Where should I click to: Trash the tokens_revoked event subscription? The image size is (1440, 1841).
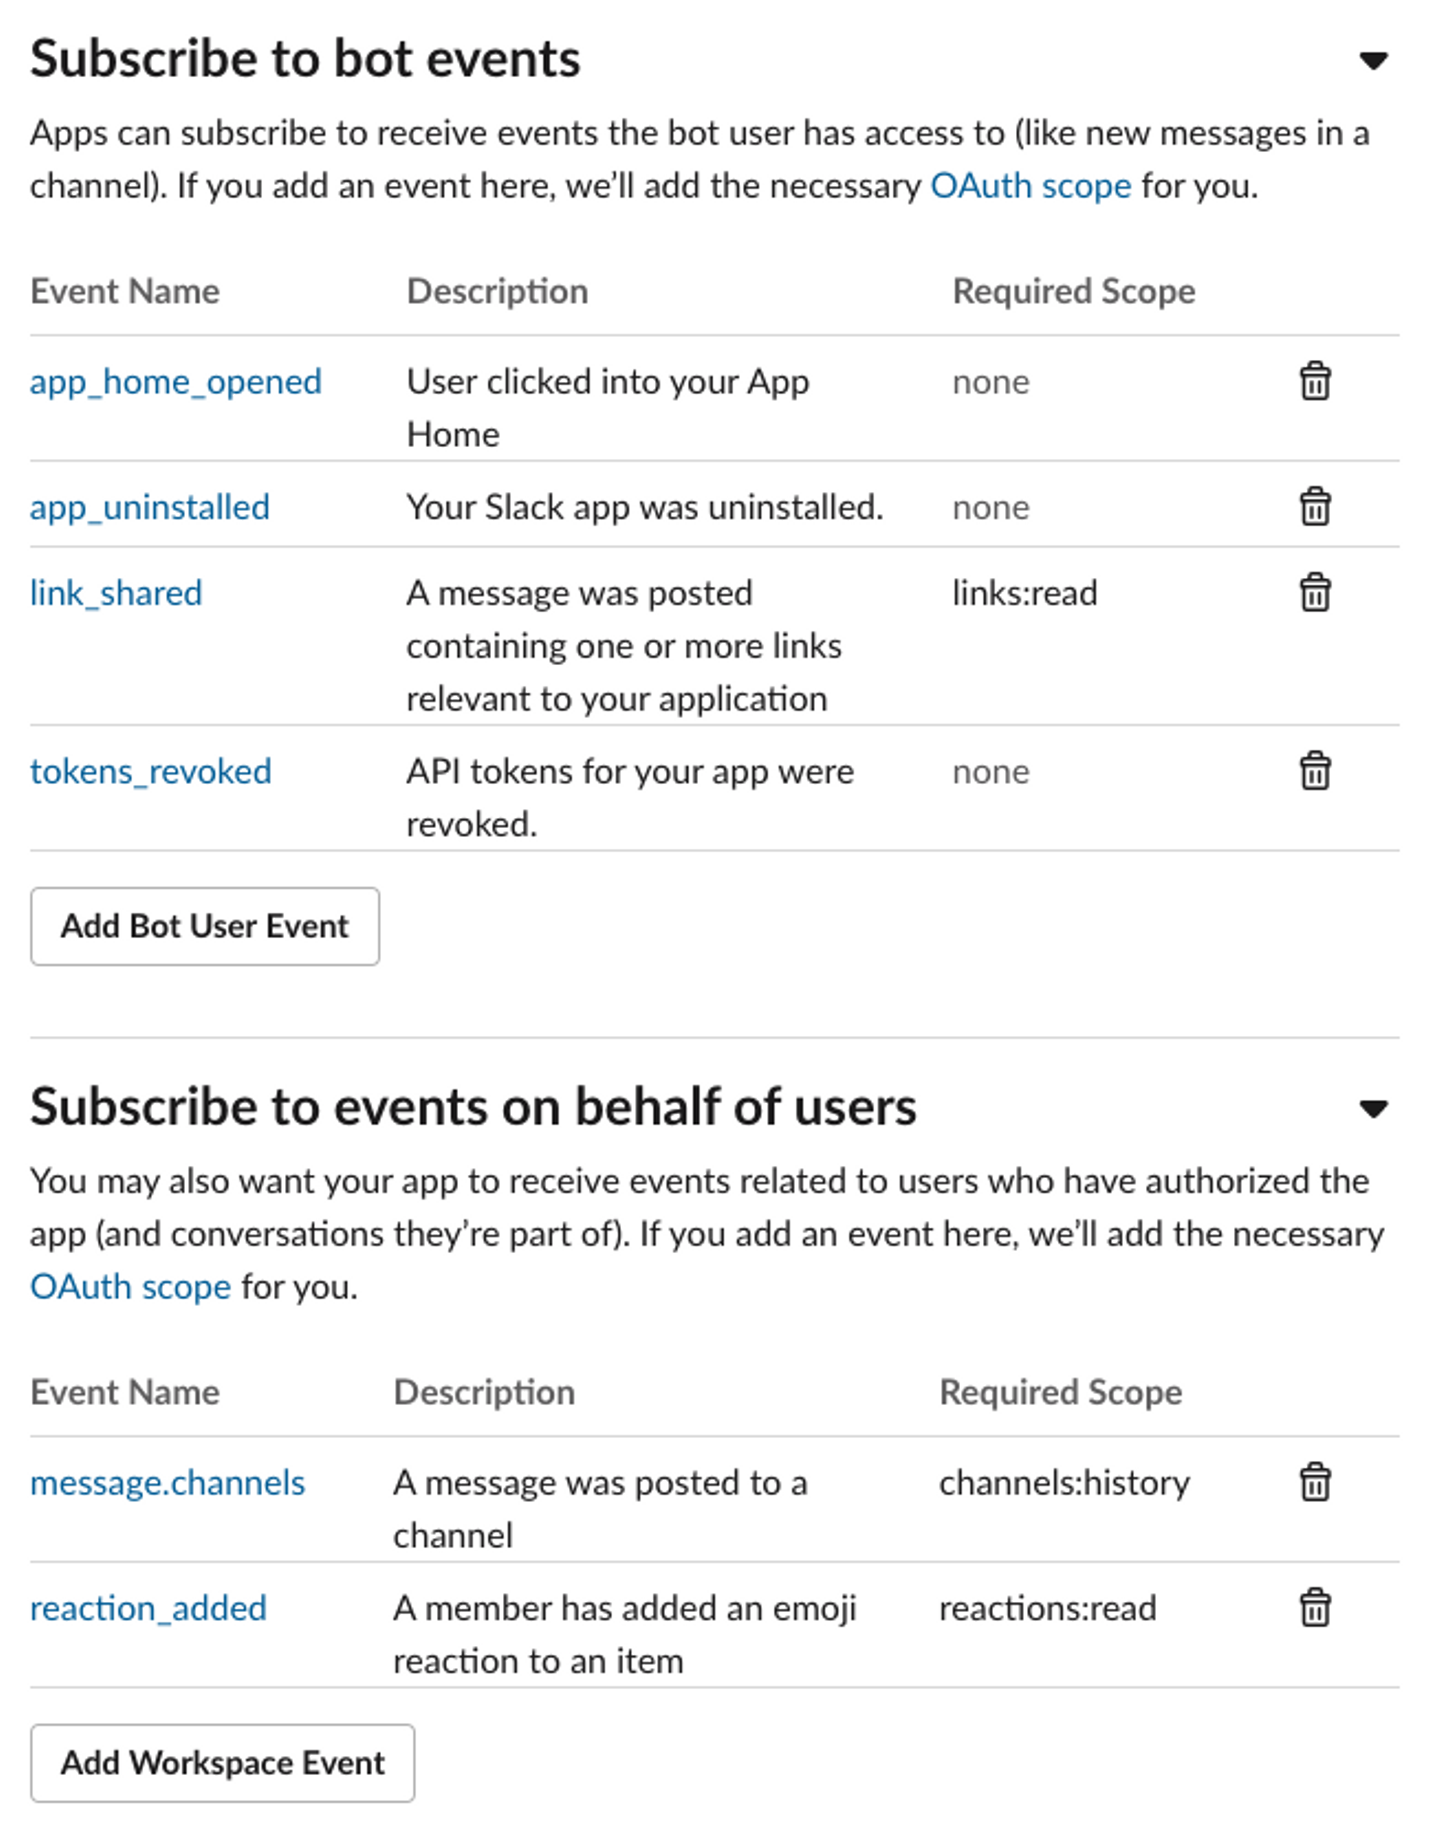[1314, 771]
